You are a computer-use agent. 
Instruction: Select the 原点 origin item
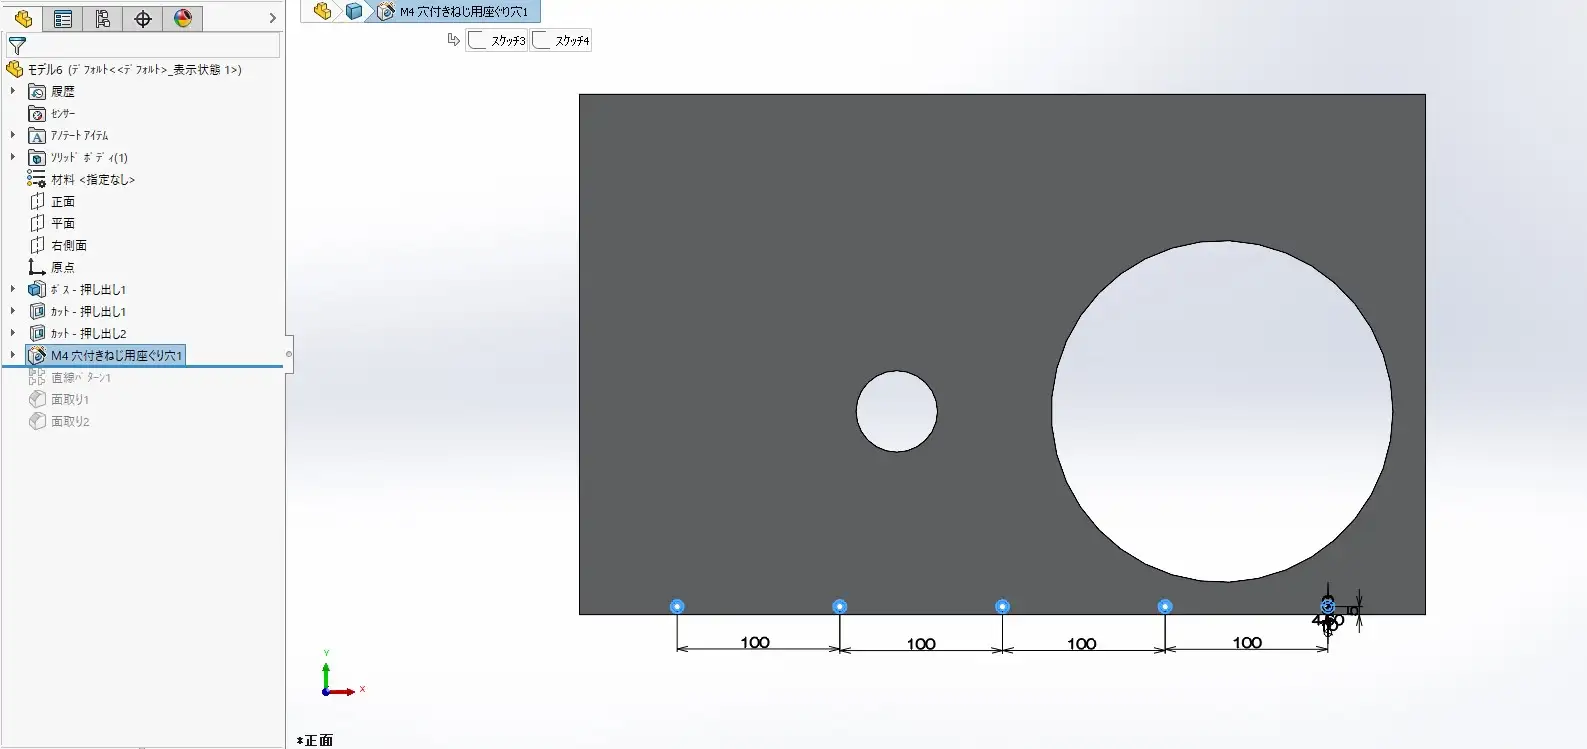[x=62, y=267]
